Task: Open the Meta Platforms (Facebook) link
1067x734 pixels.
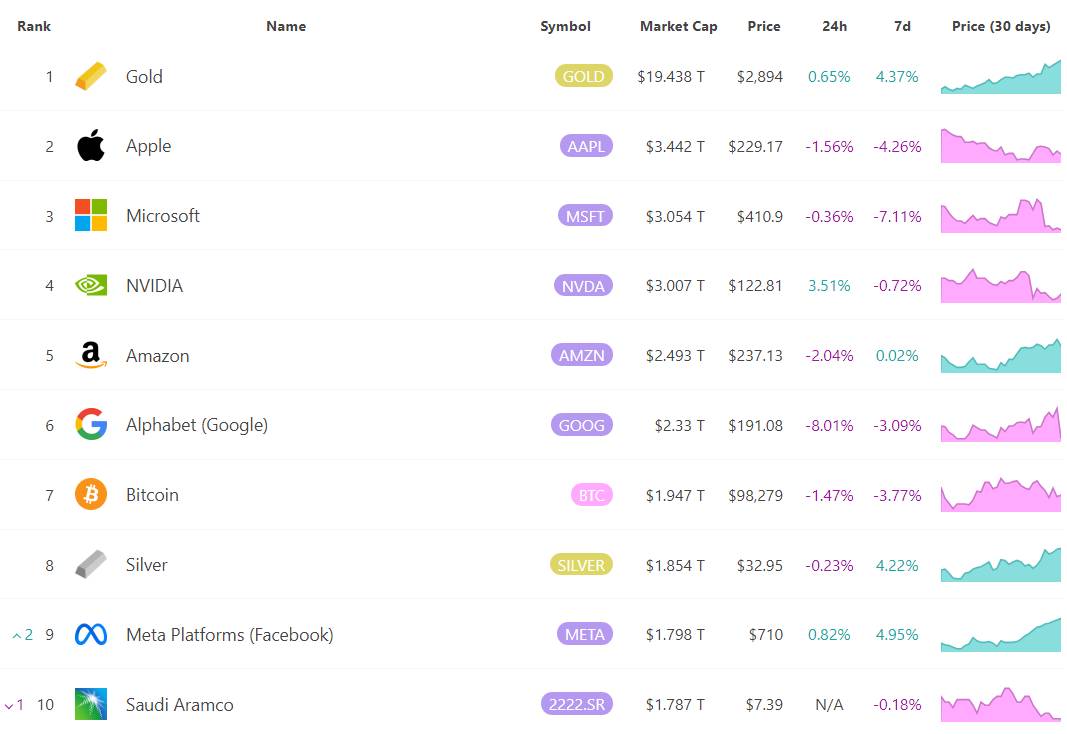Action: pyautogui.click(x=229, y=635)
